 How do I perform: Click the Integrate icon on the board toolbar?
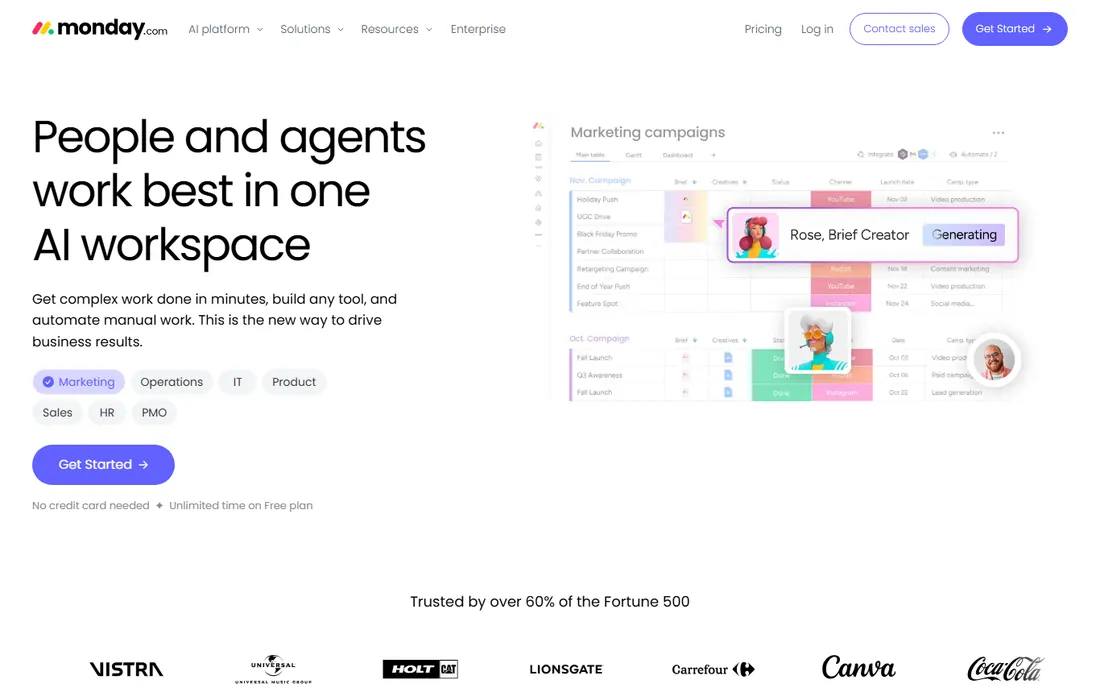click(x=861, y=154)
